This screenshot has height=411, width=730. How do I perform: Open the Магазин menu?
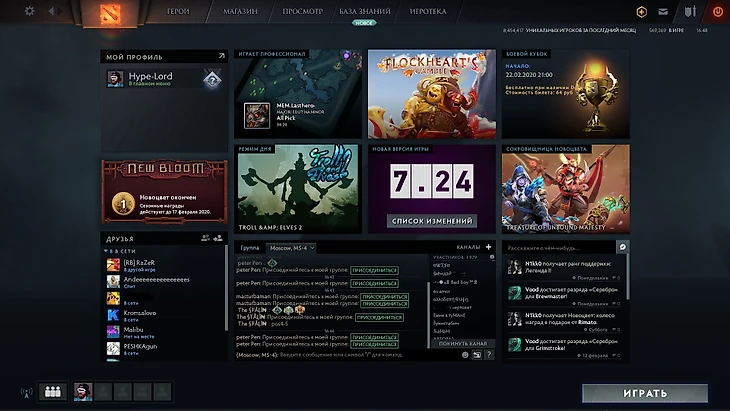pos(240,11)
